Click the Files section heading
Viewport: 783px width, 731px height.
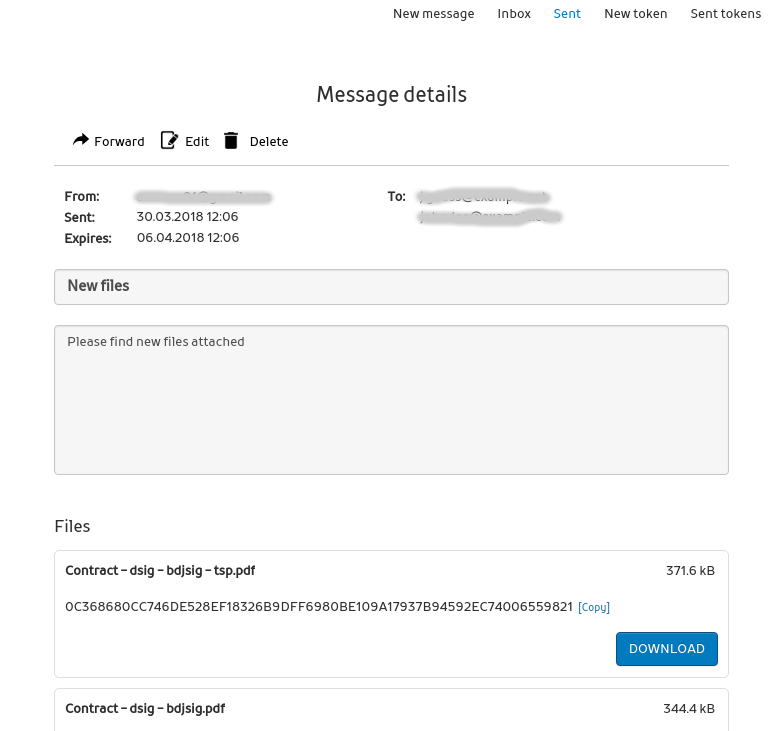coord(72,526)
